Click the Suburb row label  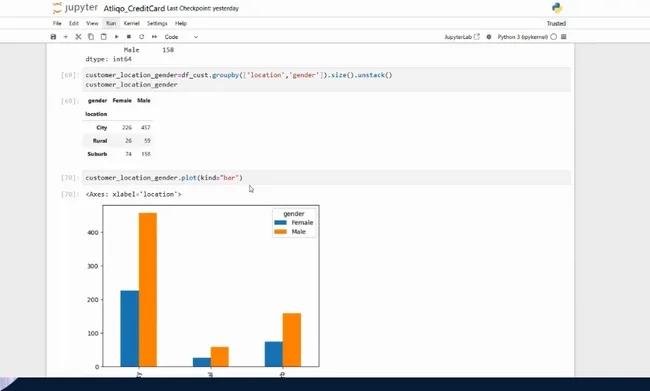[97, 154]
